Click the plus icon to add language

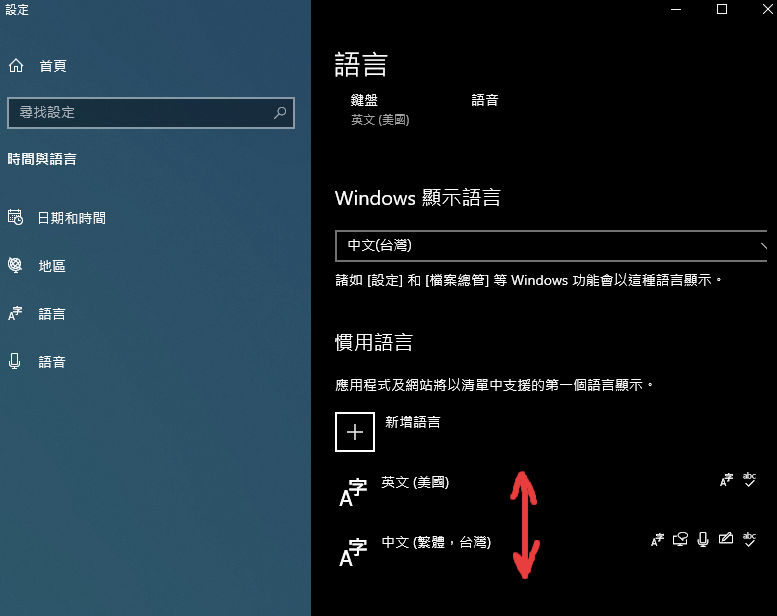click(x=355, y=432)
